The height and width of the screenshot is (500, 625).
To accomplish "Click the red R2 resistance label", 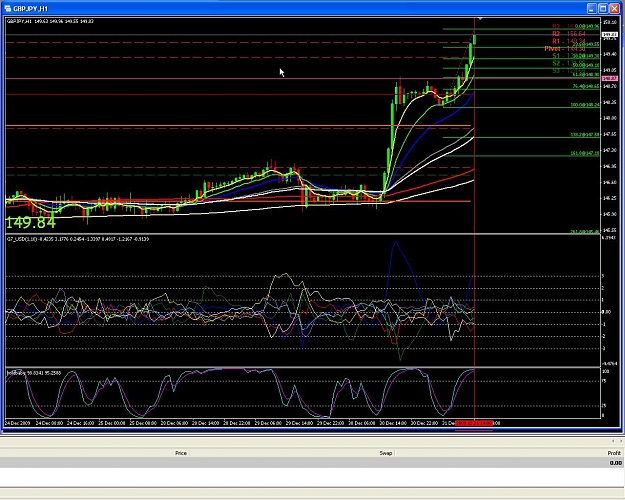I will coord(569,34).
